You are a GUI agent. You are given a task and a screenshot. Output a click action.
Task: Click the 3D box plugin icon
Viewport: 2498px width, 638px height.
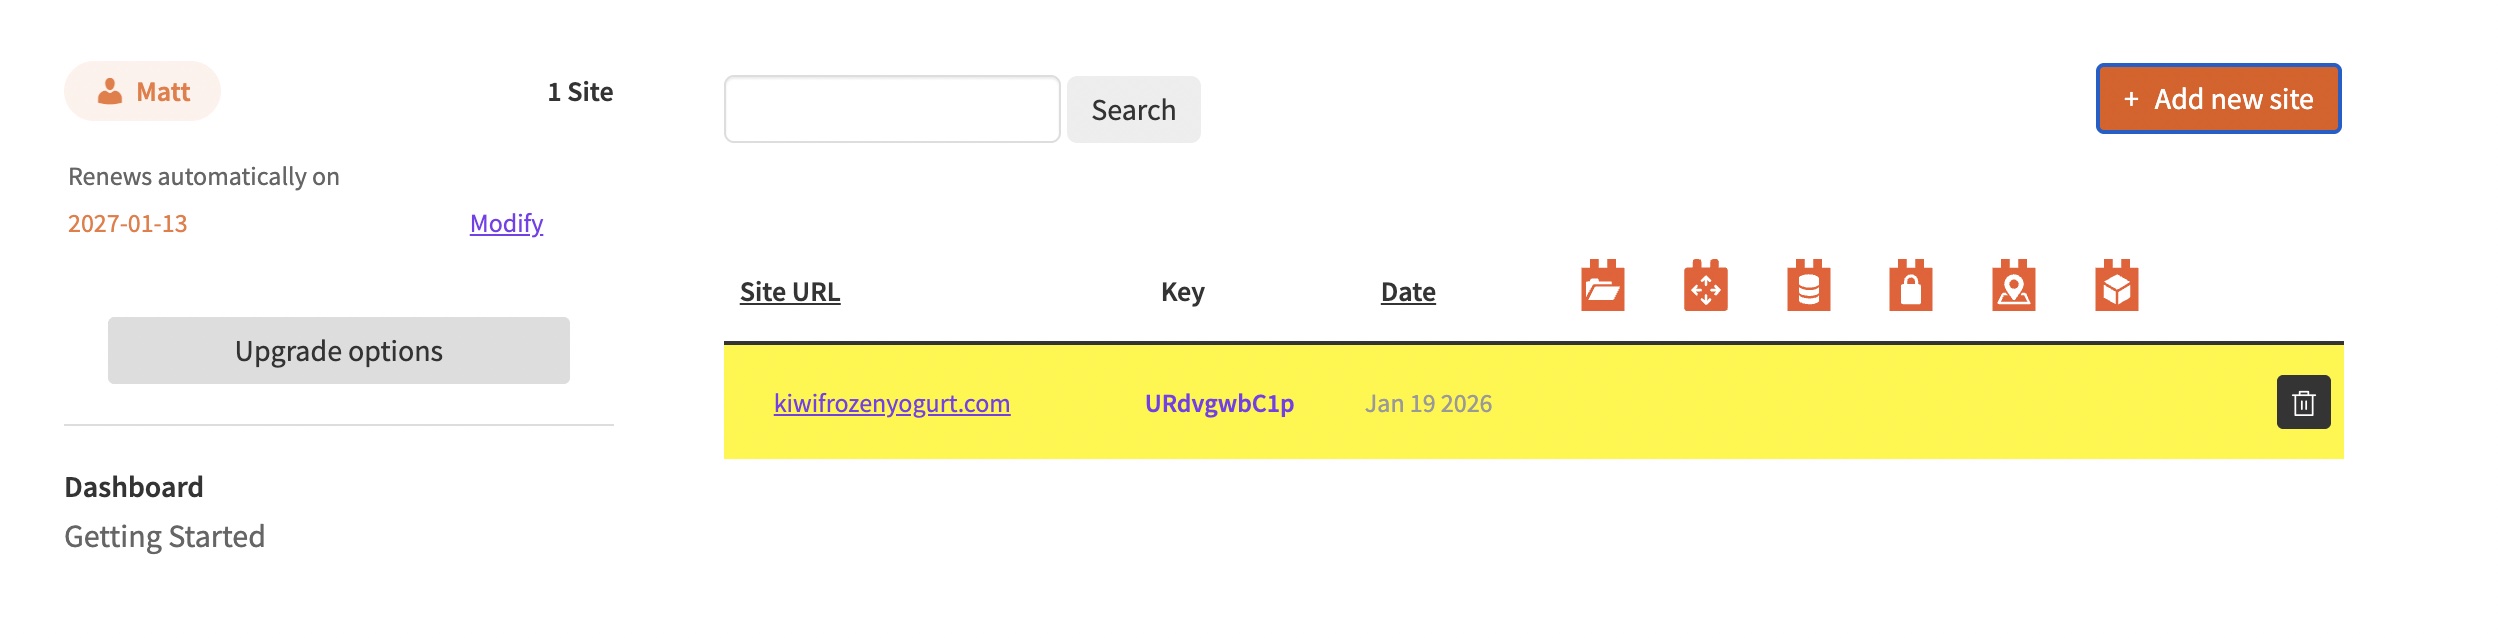point(2116,287)
